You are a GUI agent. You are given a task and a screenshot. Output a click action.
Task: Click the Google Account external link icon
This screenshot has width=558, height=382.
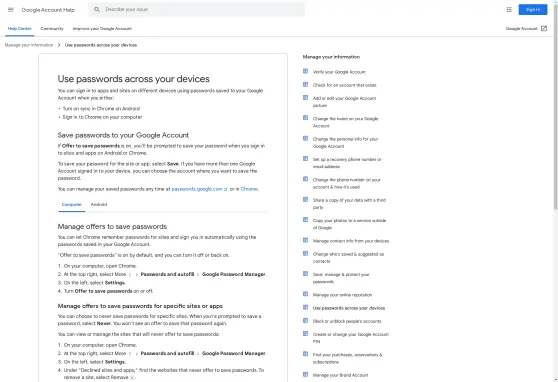coord(544,28)
